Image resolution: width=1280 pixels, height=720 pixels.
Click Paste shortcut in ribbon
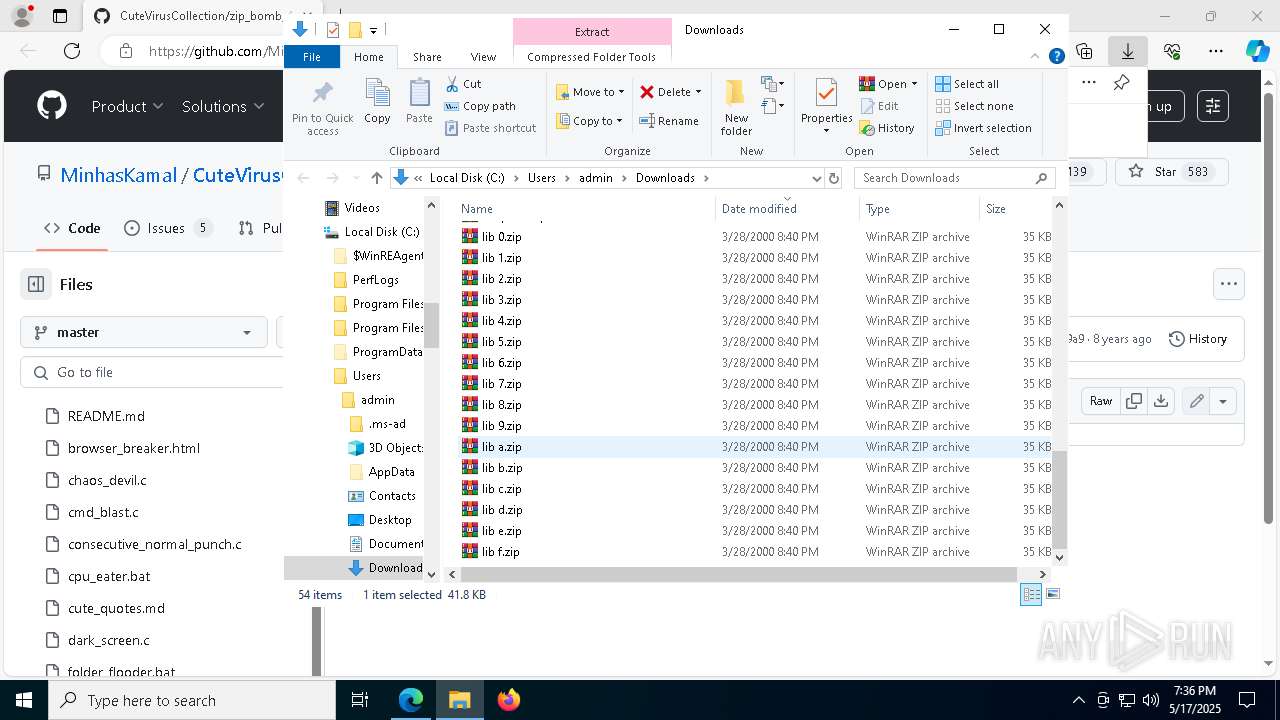[x=491, y=128]
